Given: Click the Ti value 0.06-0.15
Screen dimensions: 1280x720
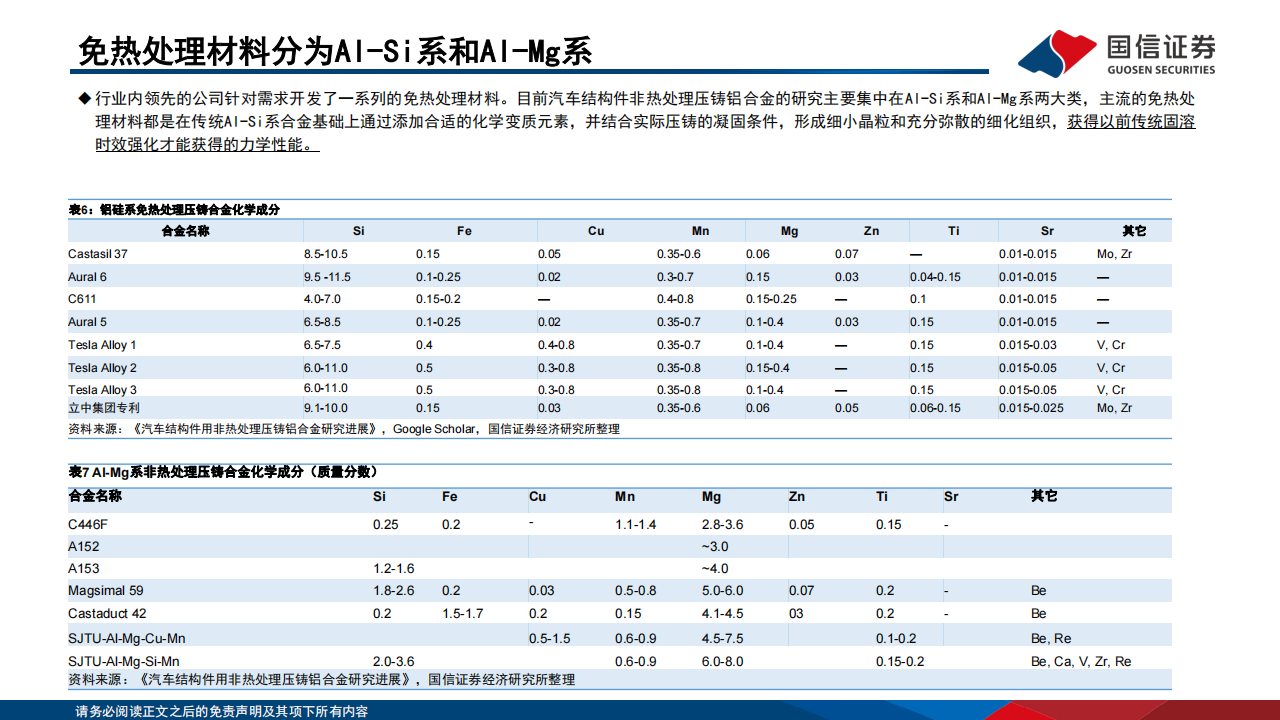Looking at the screenshot, I should pyautogui.click(x=935, y=408).
